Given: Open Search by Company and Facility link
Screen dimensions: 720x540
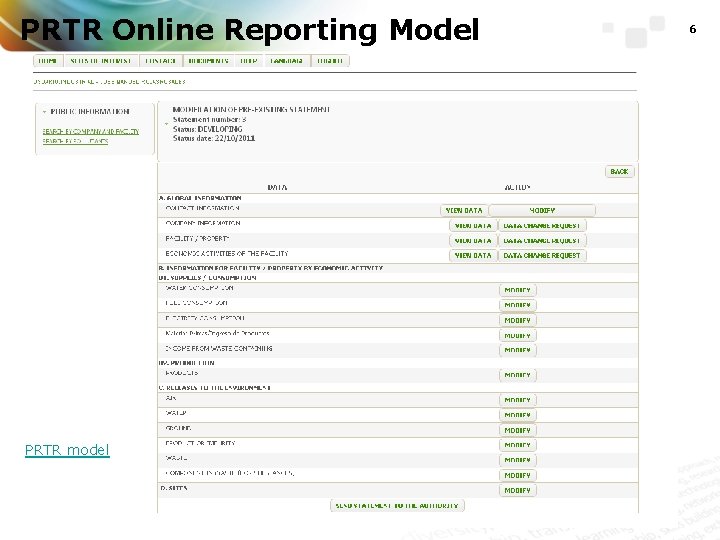Looking at the screenshot, I should [x=90, y=131].
